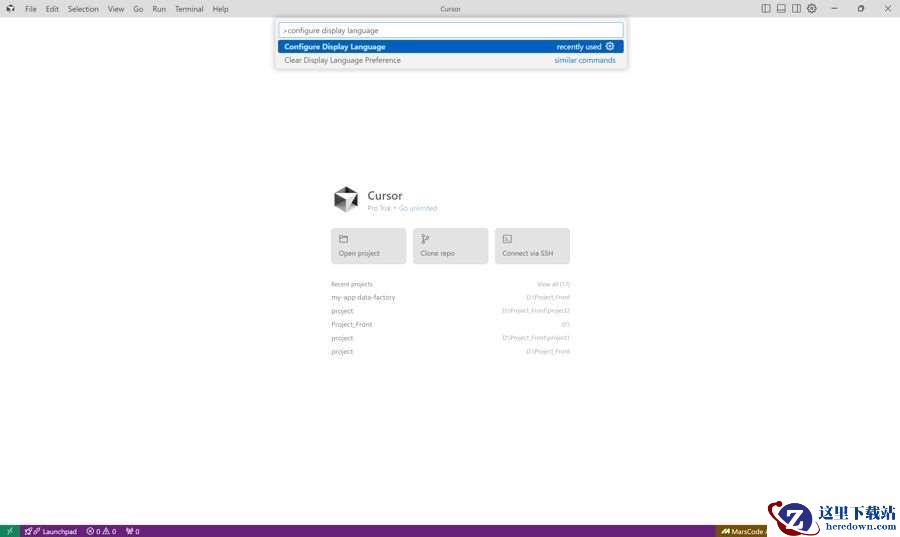Click the Go unlimited link

point(418,208)
